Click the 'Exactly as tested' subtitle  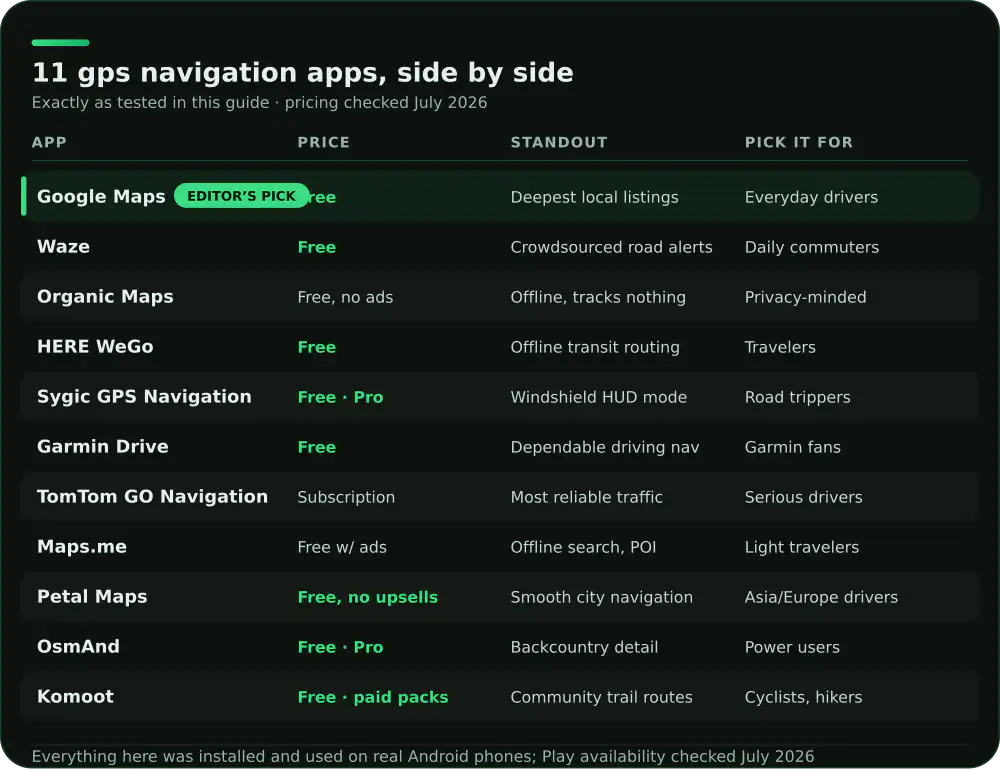pos(260,103)
